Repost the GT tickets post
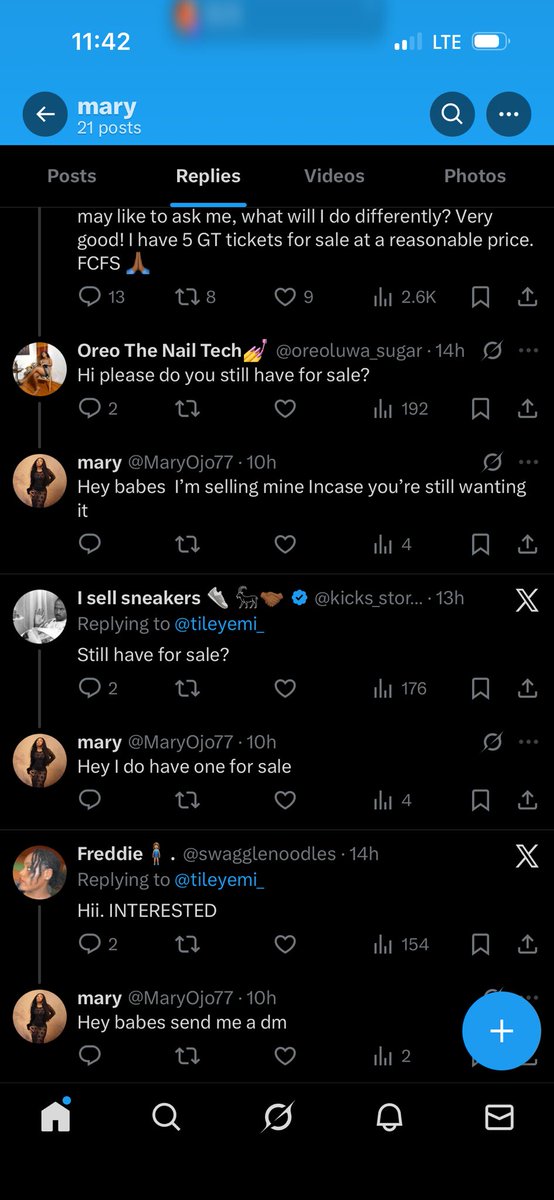This screenshot has height=1200, width=554. (x=187, y=297)
